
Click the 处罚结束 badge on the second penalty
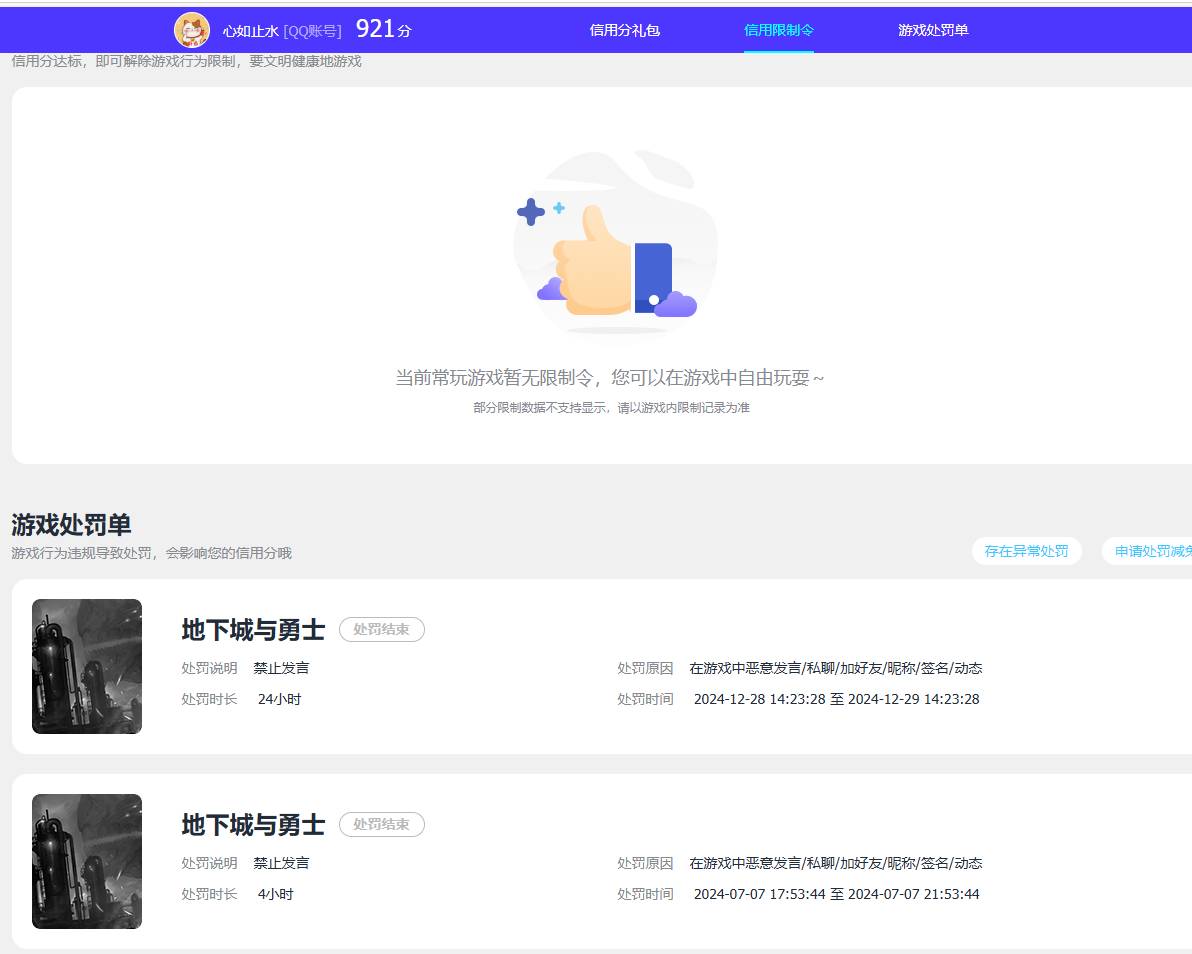click(x=381, y=825)
